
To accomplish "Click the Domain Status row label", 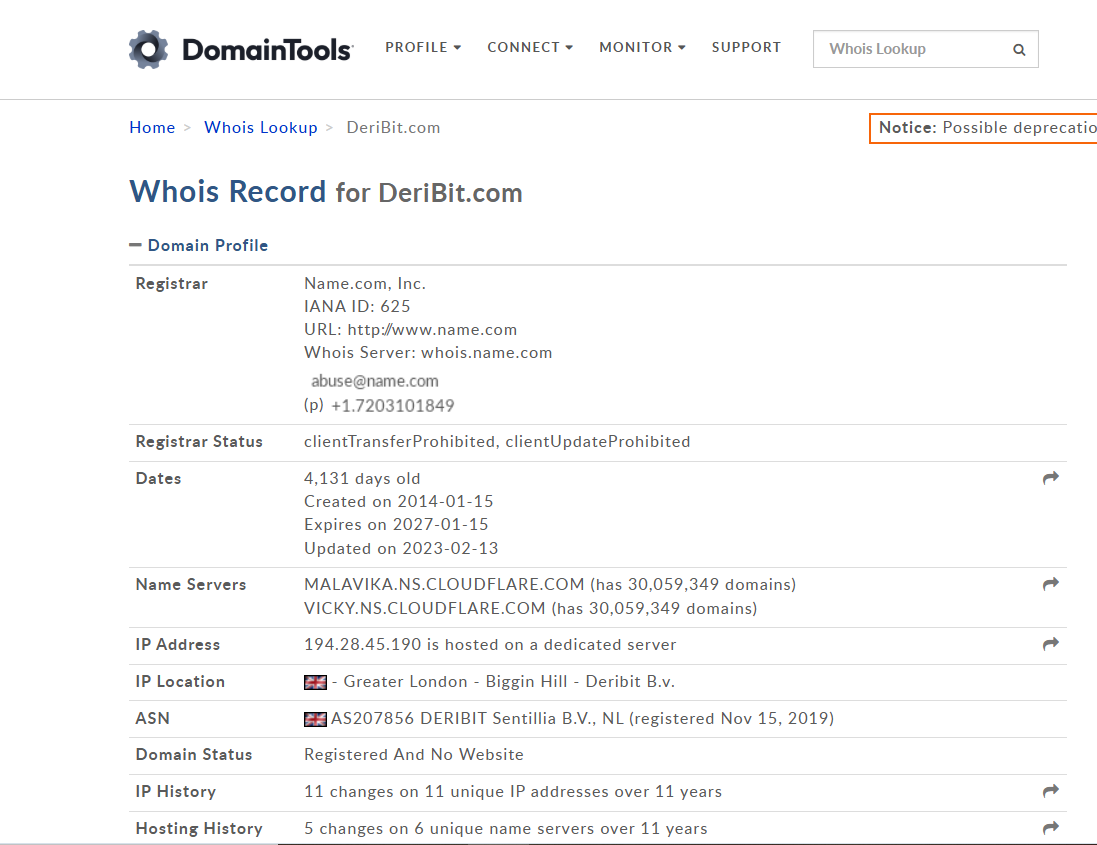I will [194, 755].
